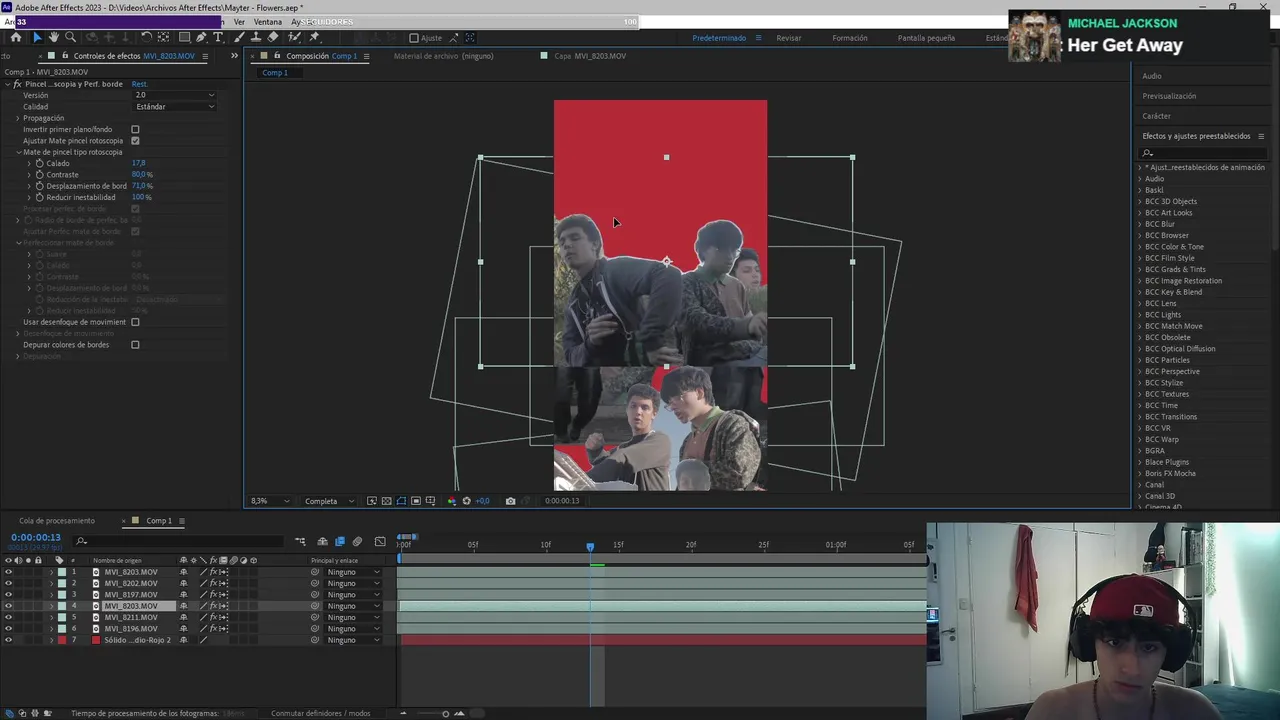
Task: Enable Usar desenfoque de movimiento checkbox
Action: pyautogui.click(x=135, y=322)
